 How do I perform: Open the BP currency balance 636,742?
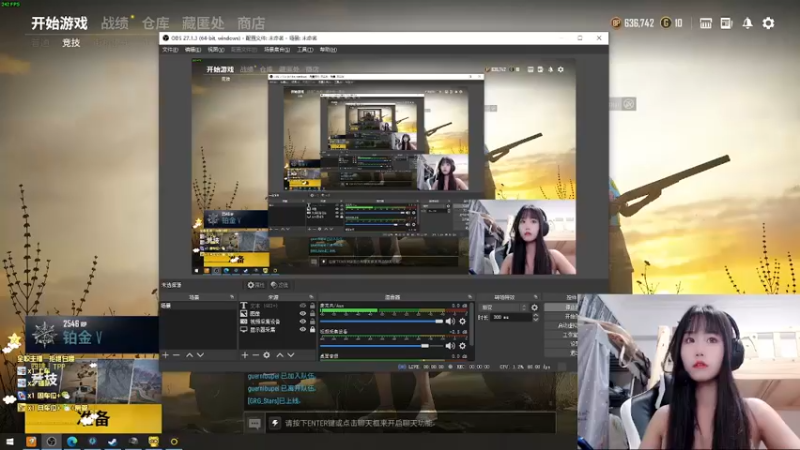tap(633, 23)
